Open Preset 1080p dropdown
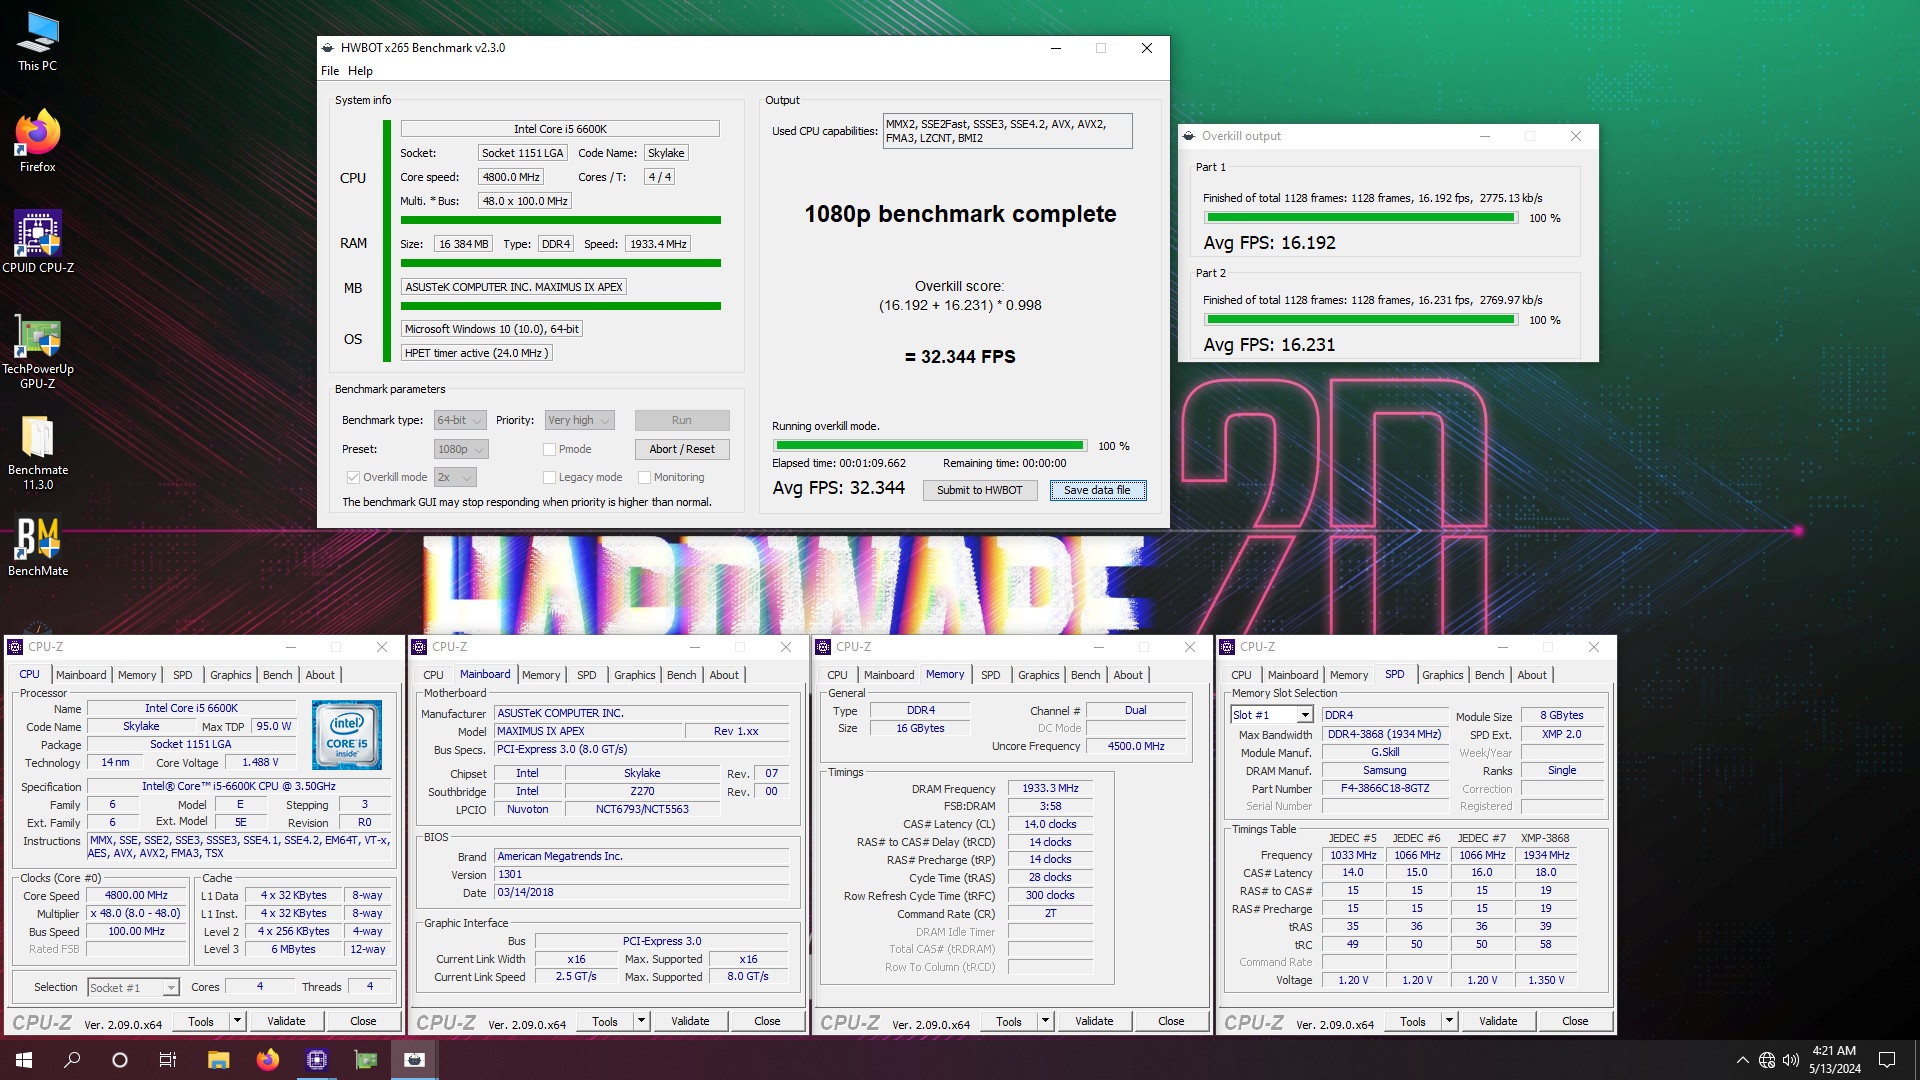Viewport: 1920px width, 1080px height. [461, 450]
